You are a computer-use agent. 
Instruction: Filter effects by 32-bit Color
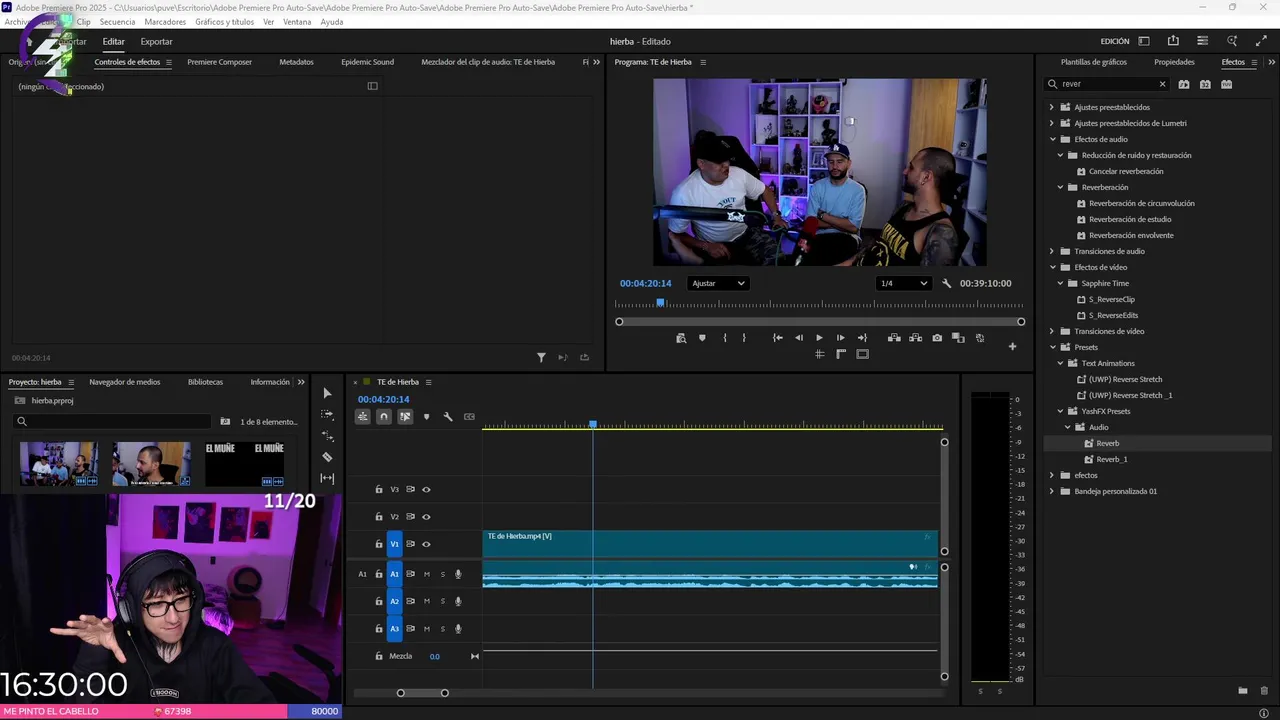coord(1205,84)
